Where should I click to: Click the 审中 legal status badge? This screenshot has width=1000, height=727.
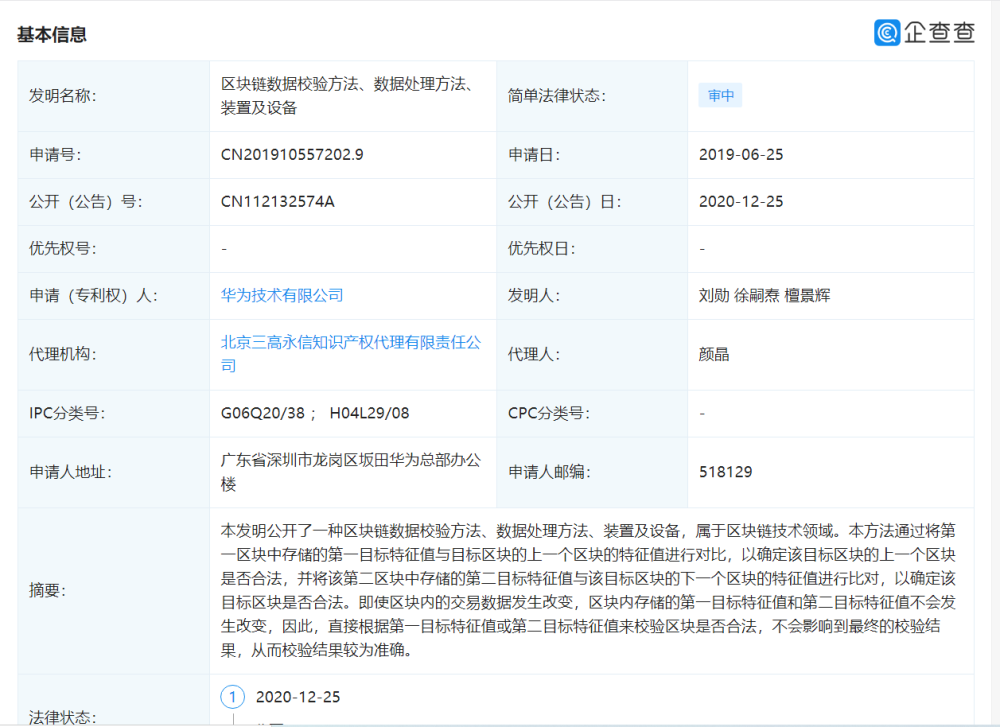(x=721, y=96)
